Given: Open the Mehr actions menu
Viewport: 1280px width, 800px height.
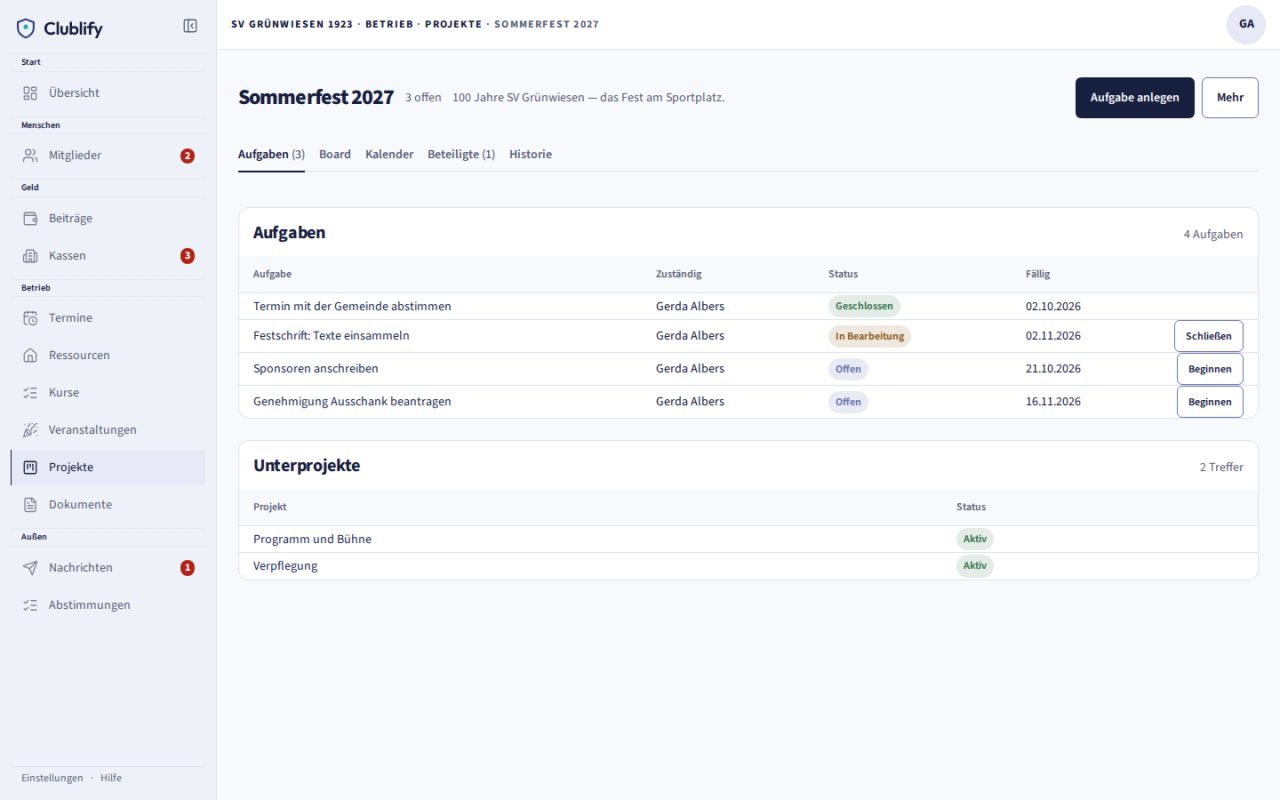Looking at the screenshot, I should tap(1230, 98).
